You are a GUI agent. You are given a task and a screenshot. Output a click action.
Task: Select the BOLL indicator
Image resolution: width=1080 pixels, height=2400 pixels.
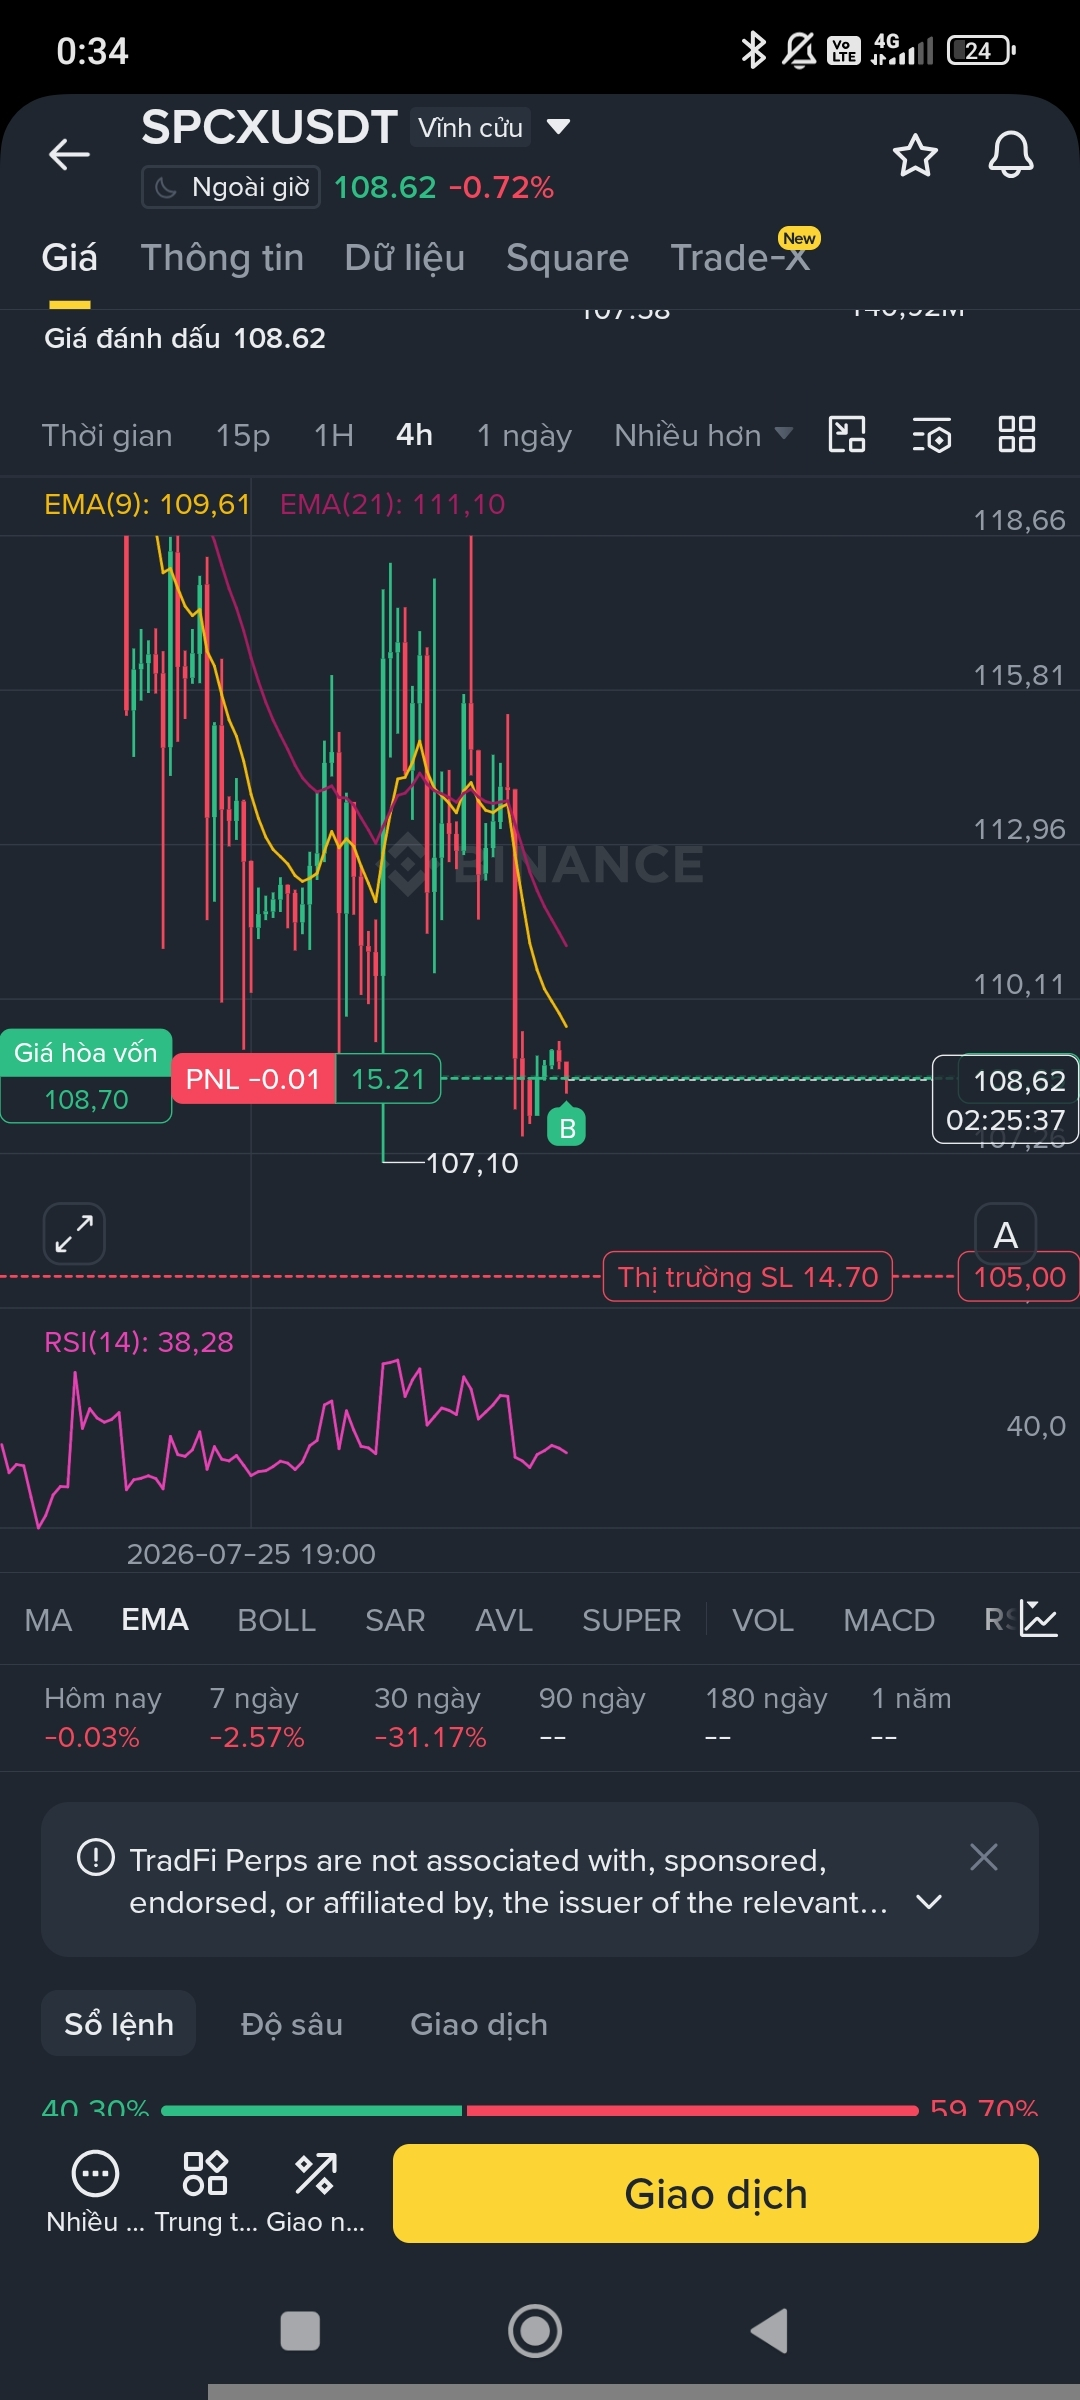[x=277, y=1620]
